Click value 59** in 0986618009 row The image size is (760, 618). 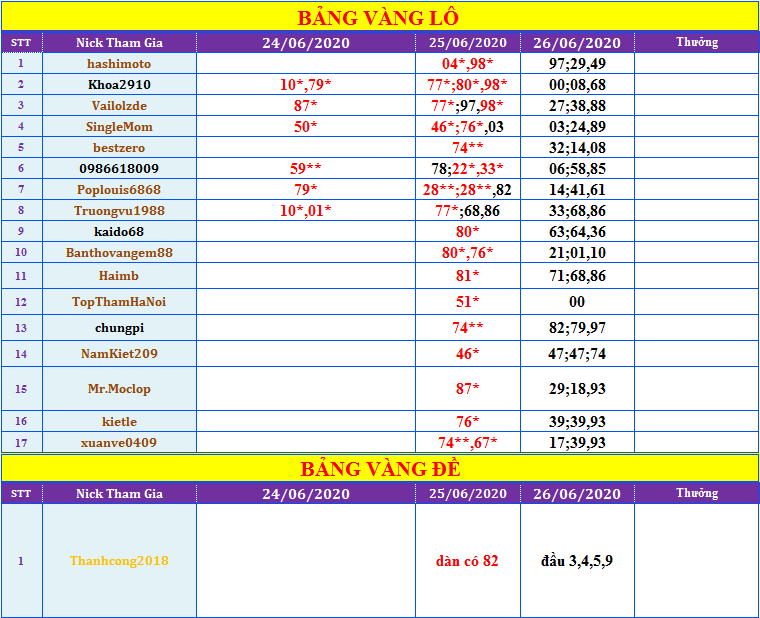(x=306, y=169)
